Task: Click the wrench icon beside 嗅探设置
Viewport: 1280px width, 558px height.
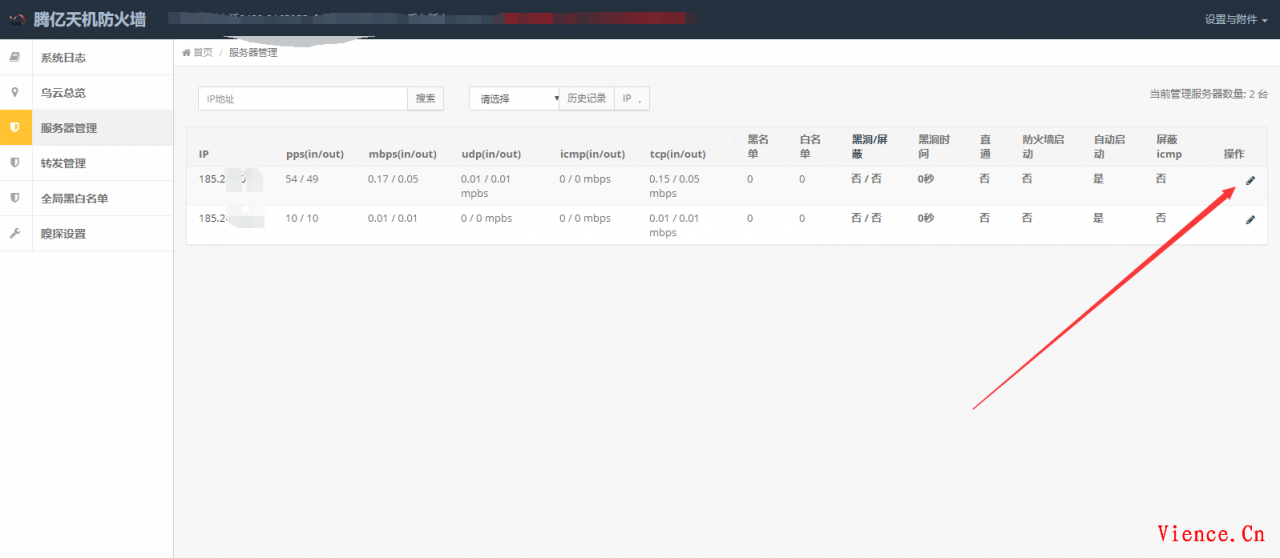Action: click(x=14, y=233)
